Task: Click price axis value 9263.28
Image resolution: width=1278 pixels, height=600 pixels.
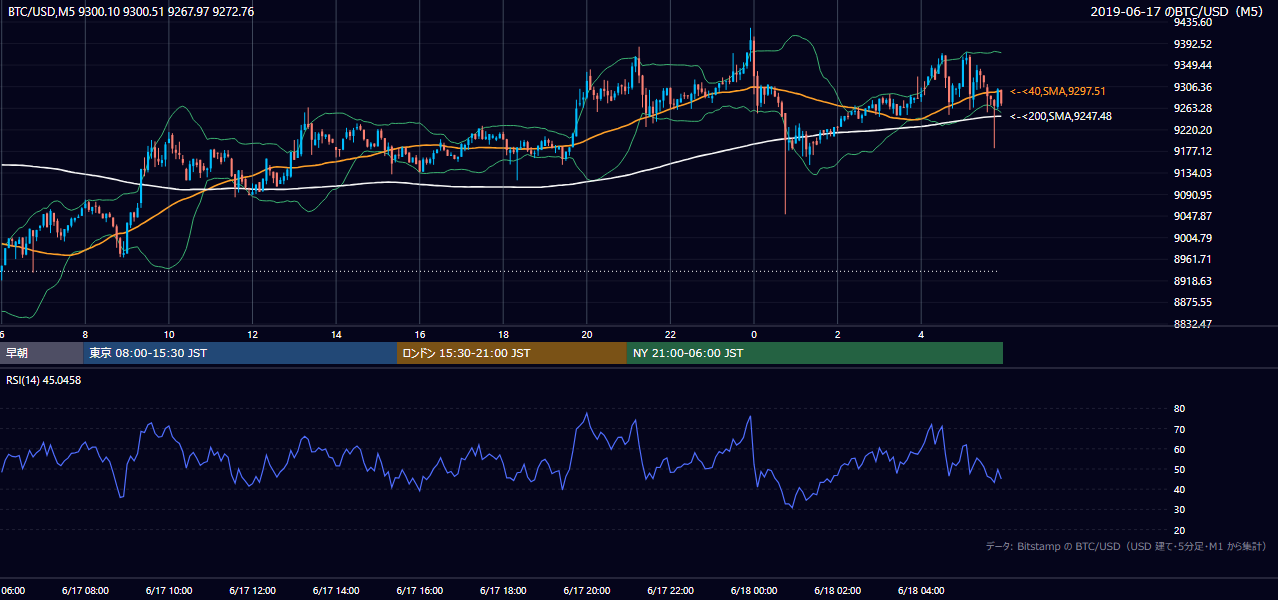Action: tap(1193, 108)
